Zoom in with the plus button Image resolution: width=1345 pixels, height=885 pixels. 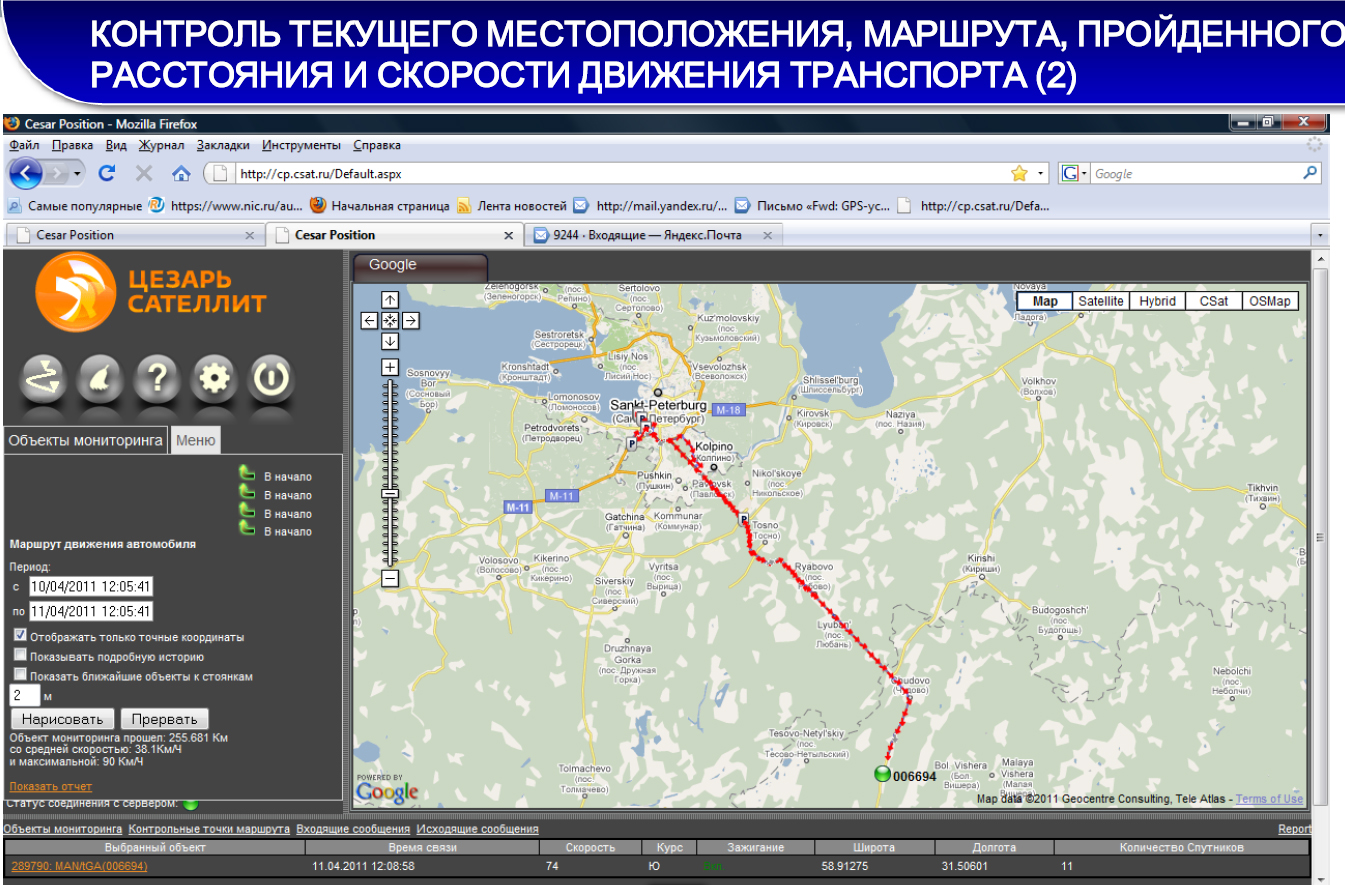pos(390,367)
